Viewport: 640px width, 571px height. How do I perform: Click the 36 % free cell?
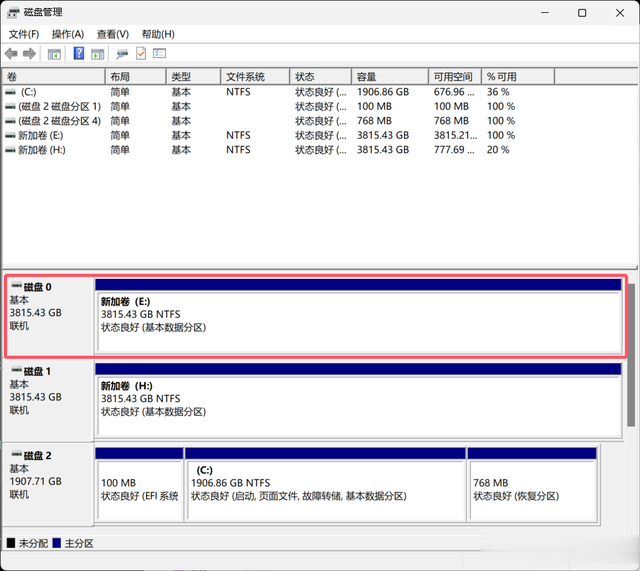tap(498, 92)
